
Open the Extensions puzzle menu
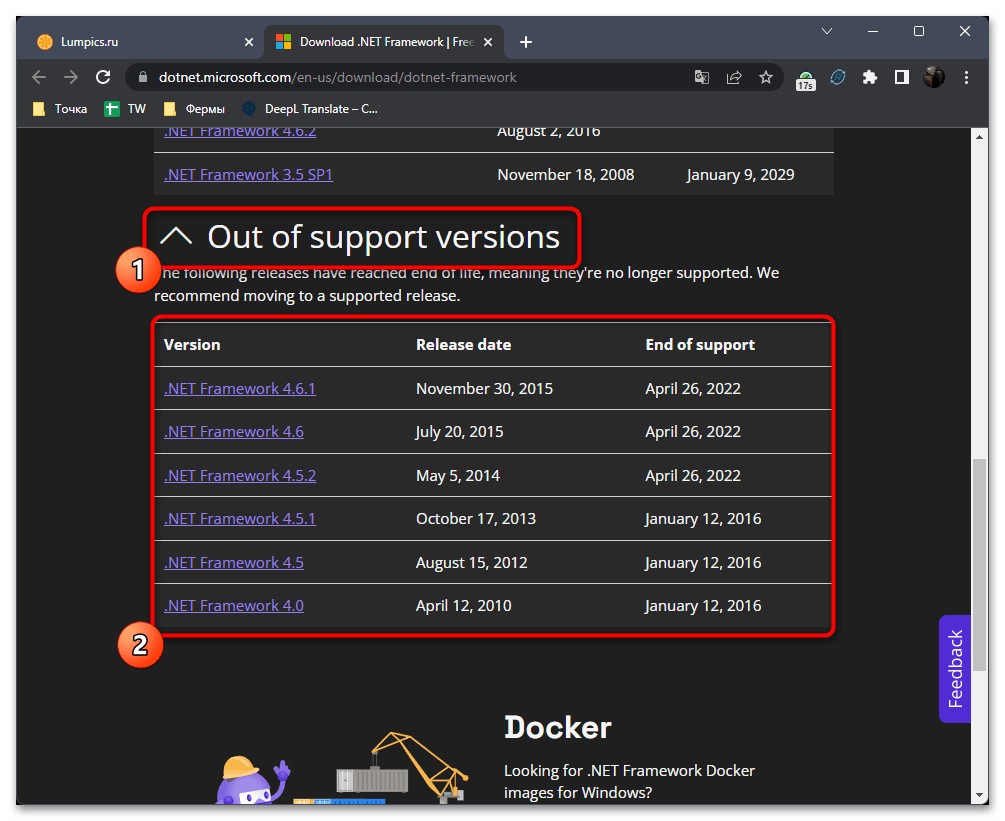[x=870, y=78]
